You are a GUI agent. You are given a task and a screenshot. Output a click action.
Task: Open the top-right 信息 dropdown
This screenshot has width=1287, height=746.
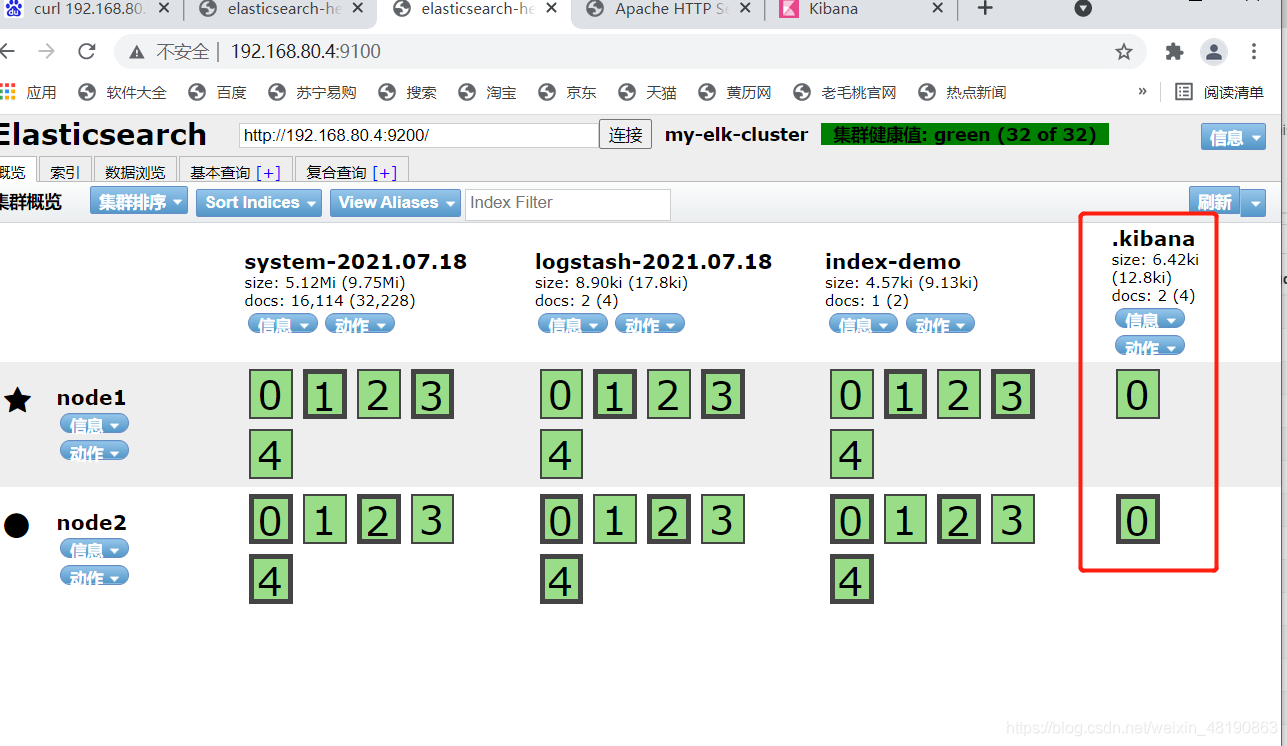click(x=1233, y=137)
